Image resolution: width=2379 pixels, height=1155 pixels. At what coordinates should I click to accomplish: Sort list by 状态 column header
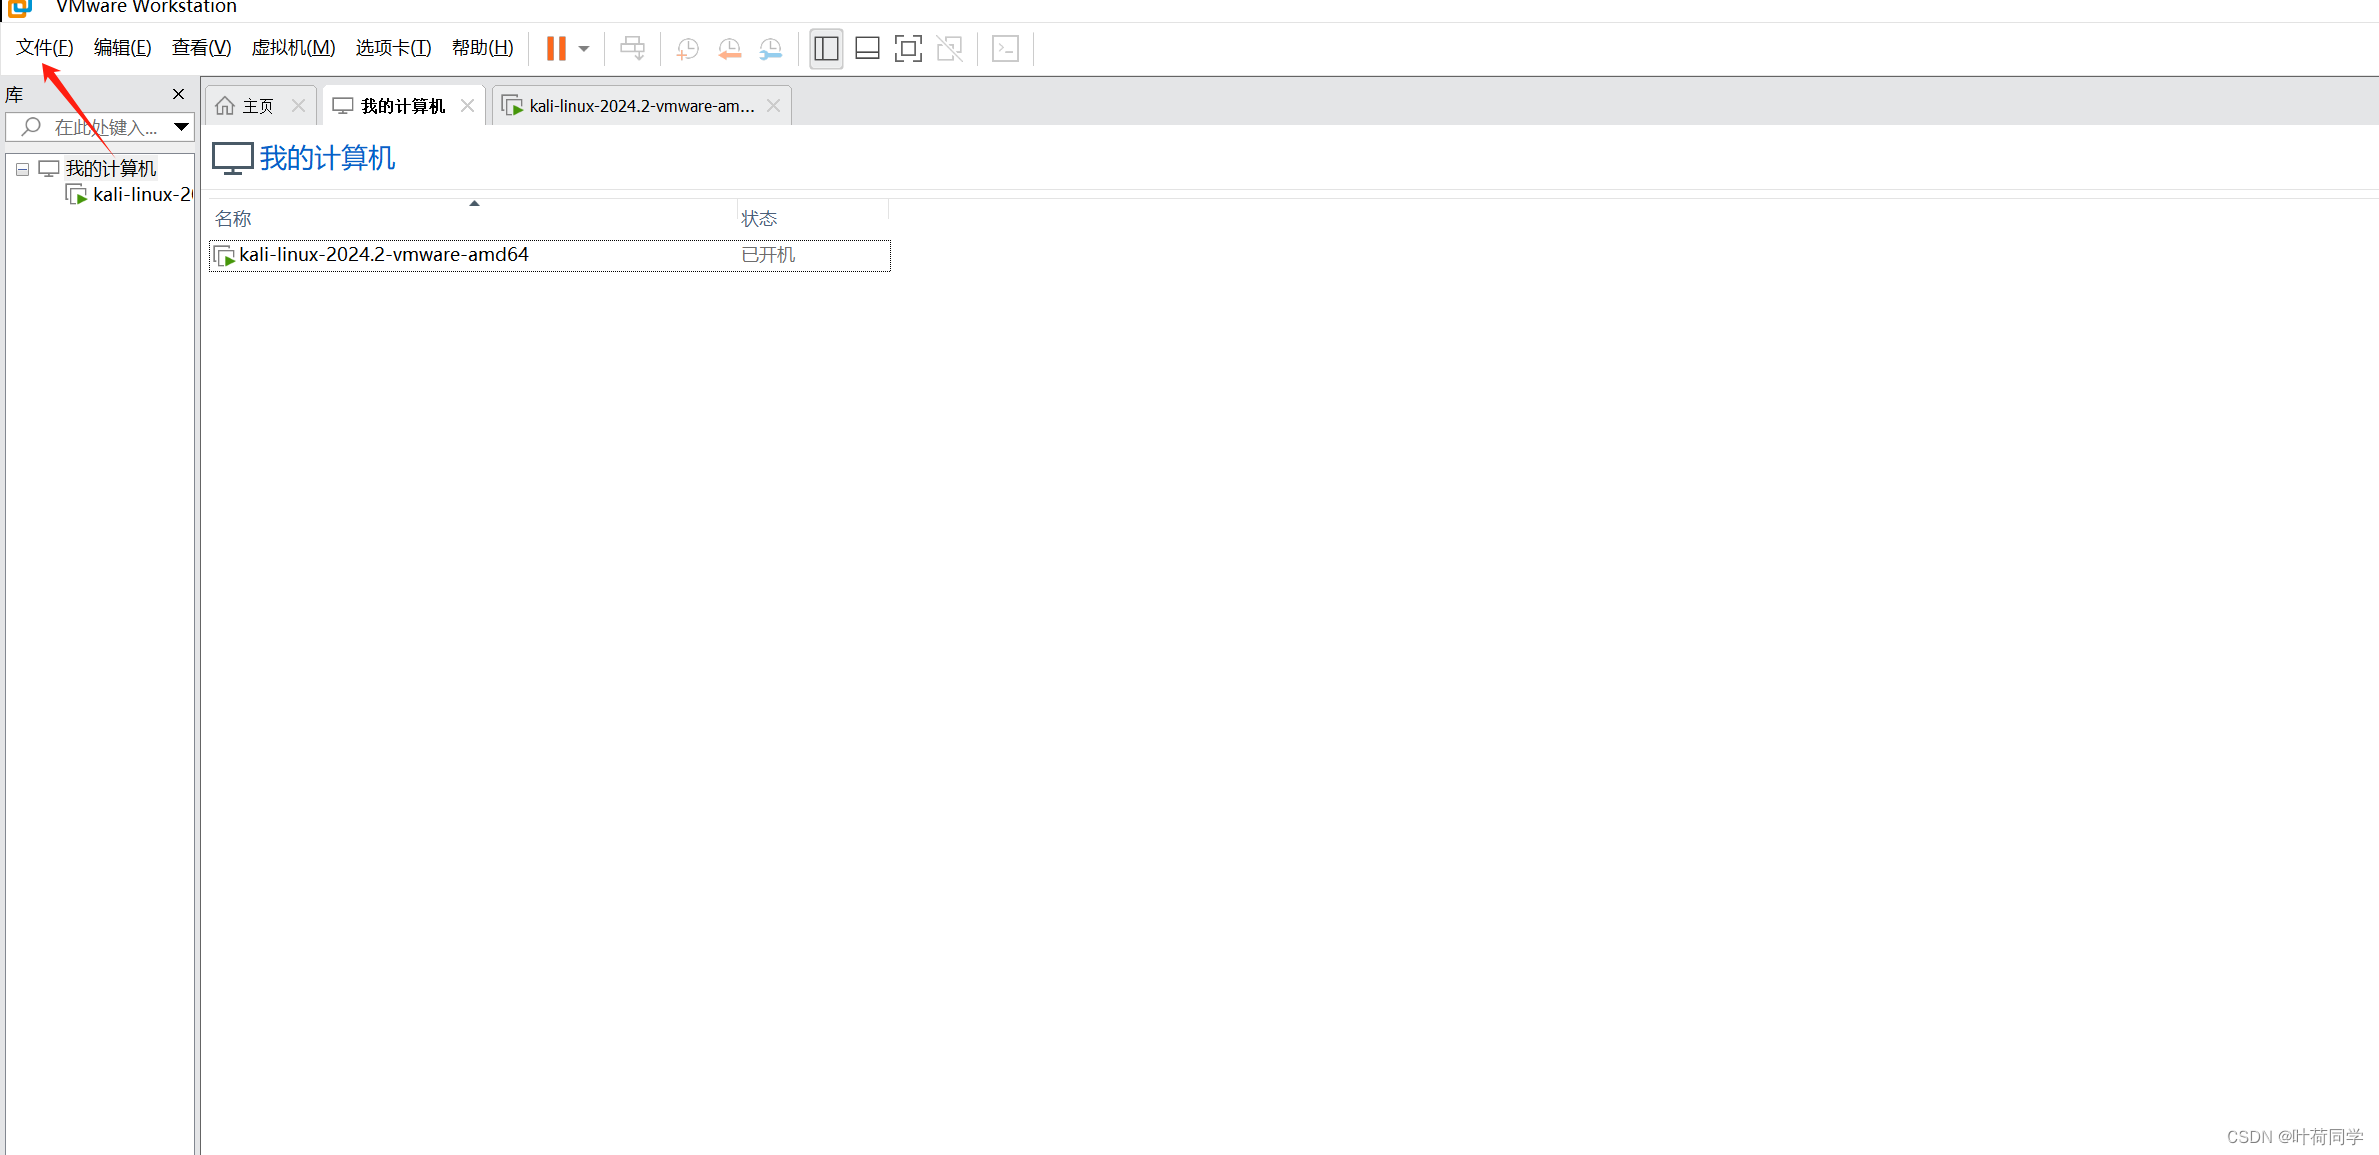[x=812, y=218]
